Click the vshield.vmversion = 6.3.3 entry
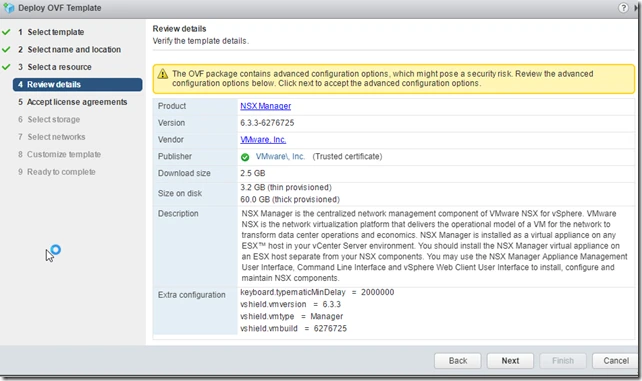The height and width of the screenshot is (381, 642). (x=290, y=304)
